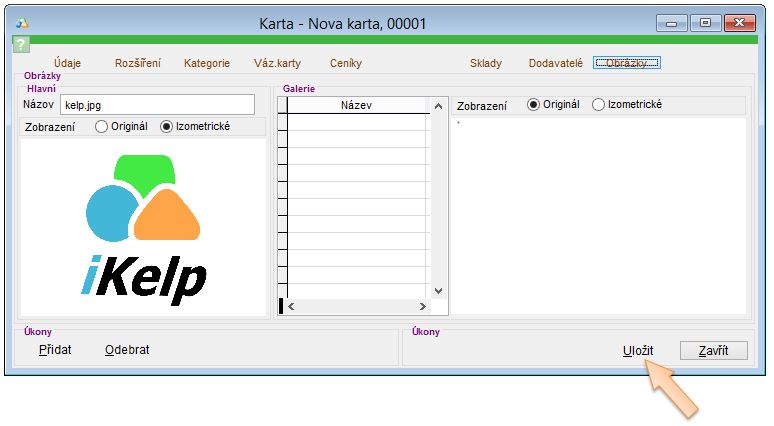This screenshot has width=774, height=426.
Task: Click the Přidat button to add image
Action: point(55,350)
